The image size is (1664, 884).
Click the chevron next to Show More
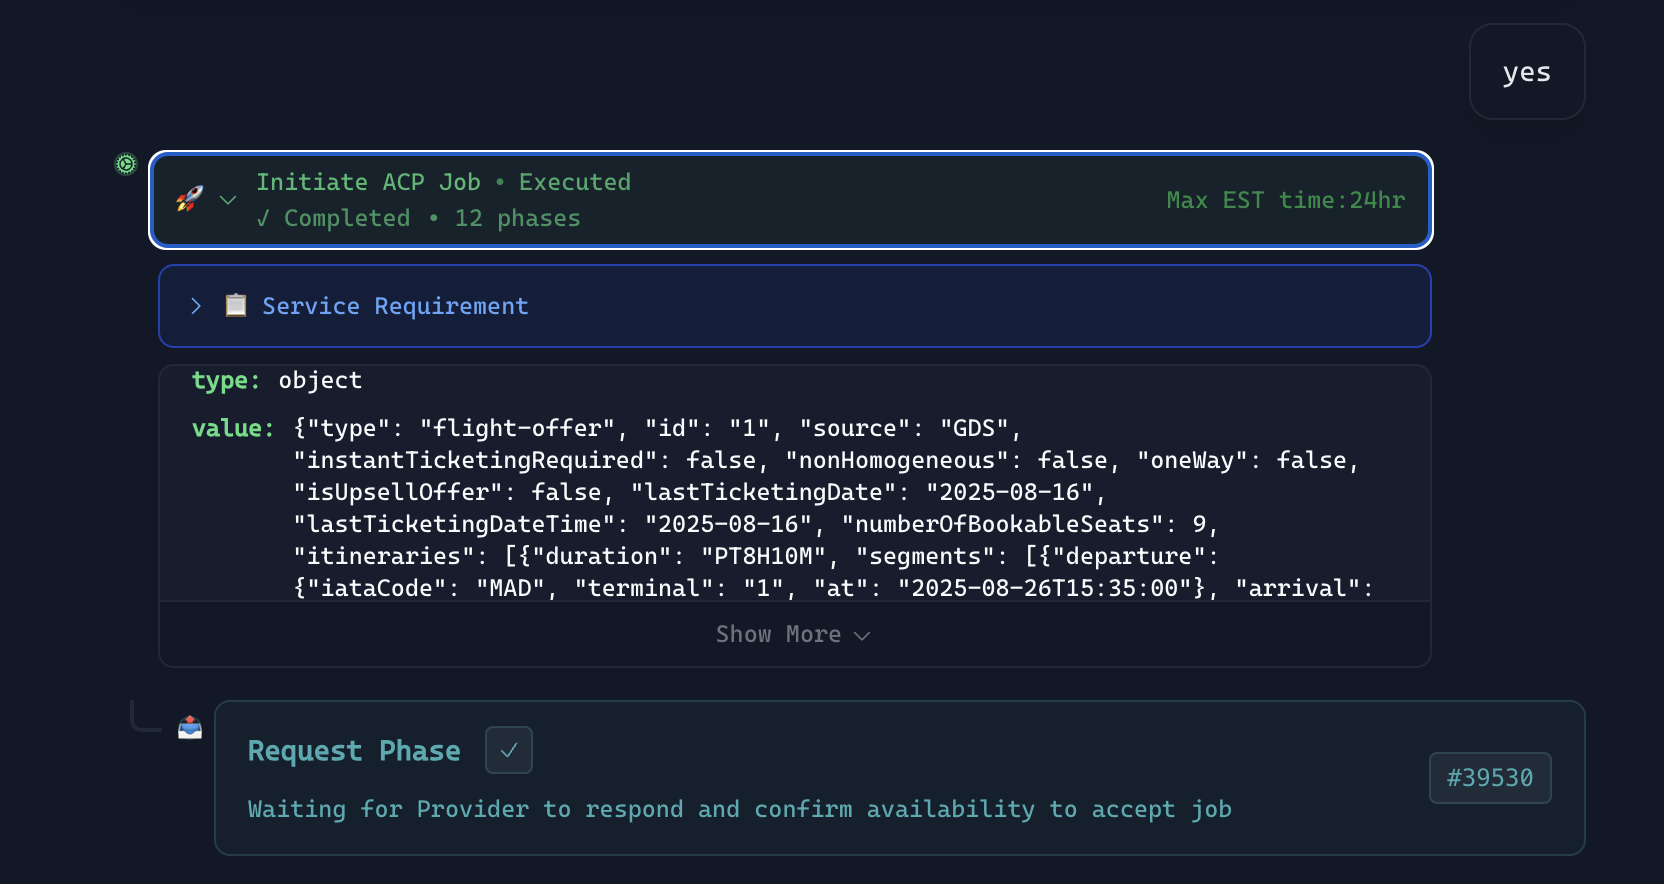point(862,635)
